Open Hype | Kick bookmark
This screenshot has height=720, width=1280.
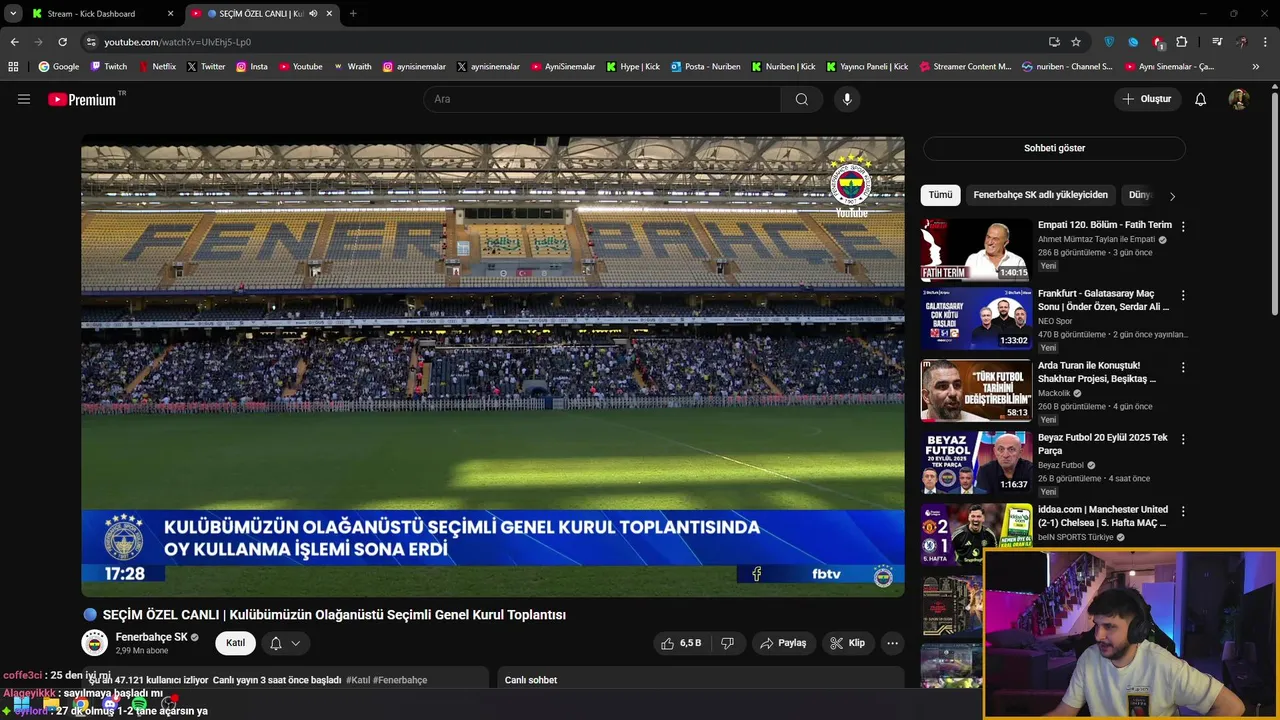[633, 67]
